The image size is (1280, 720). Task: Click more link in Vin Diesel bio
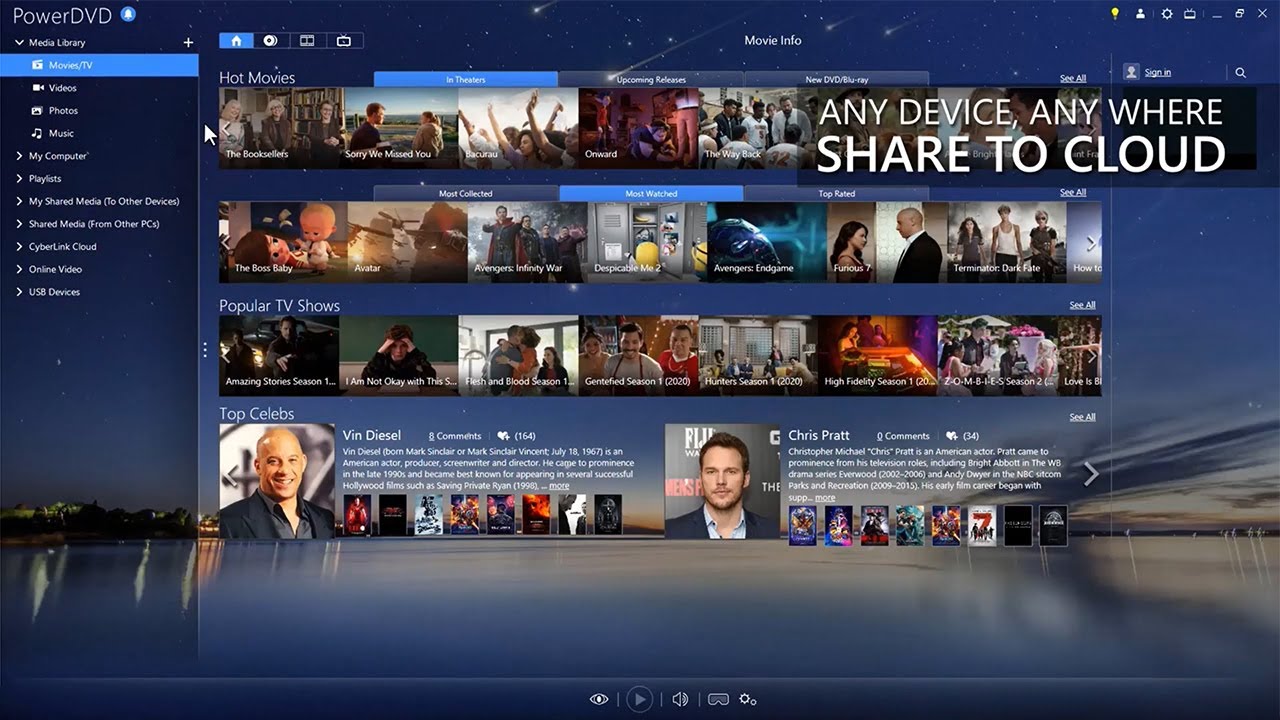pos(559,486)
